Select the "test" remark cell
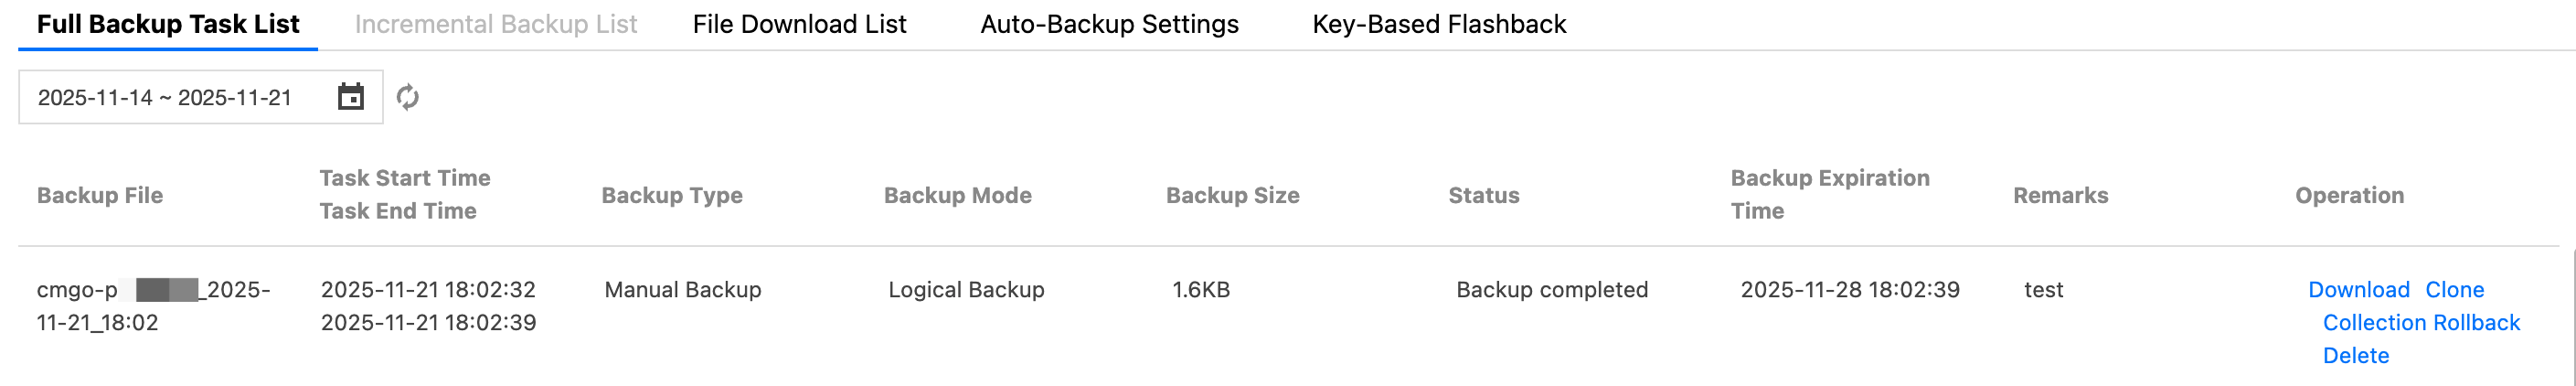The height and width of the screenshot is (386, 2576). click(2043, 289)
